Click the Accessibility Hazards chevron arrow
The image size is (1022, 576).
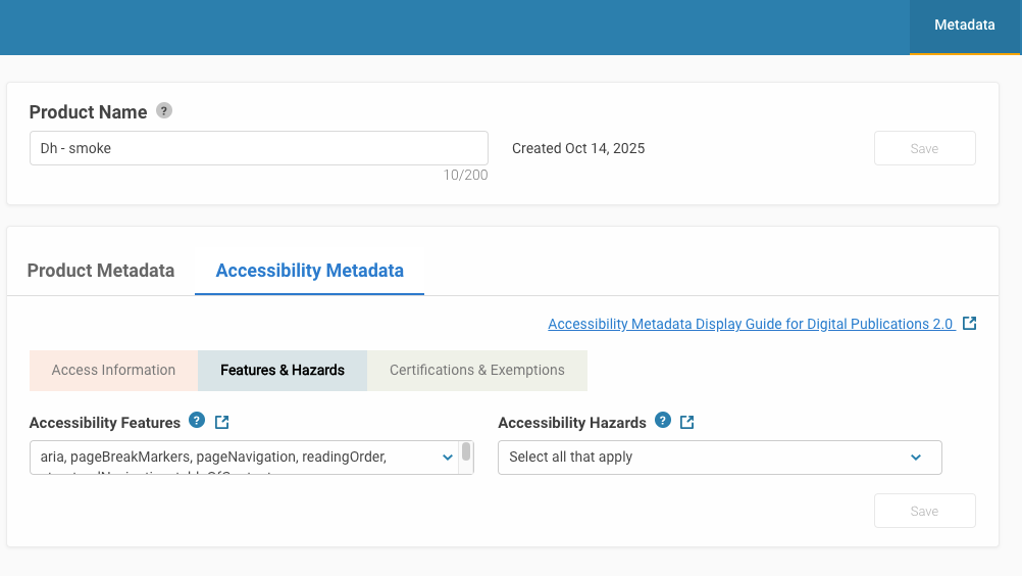[915, 457]
